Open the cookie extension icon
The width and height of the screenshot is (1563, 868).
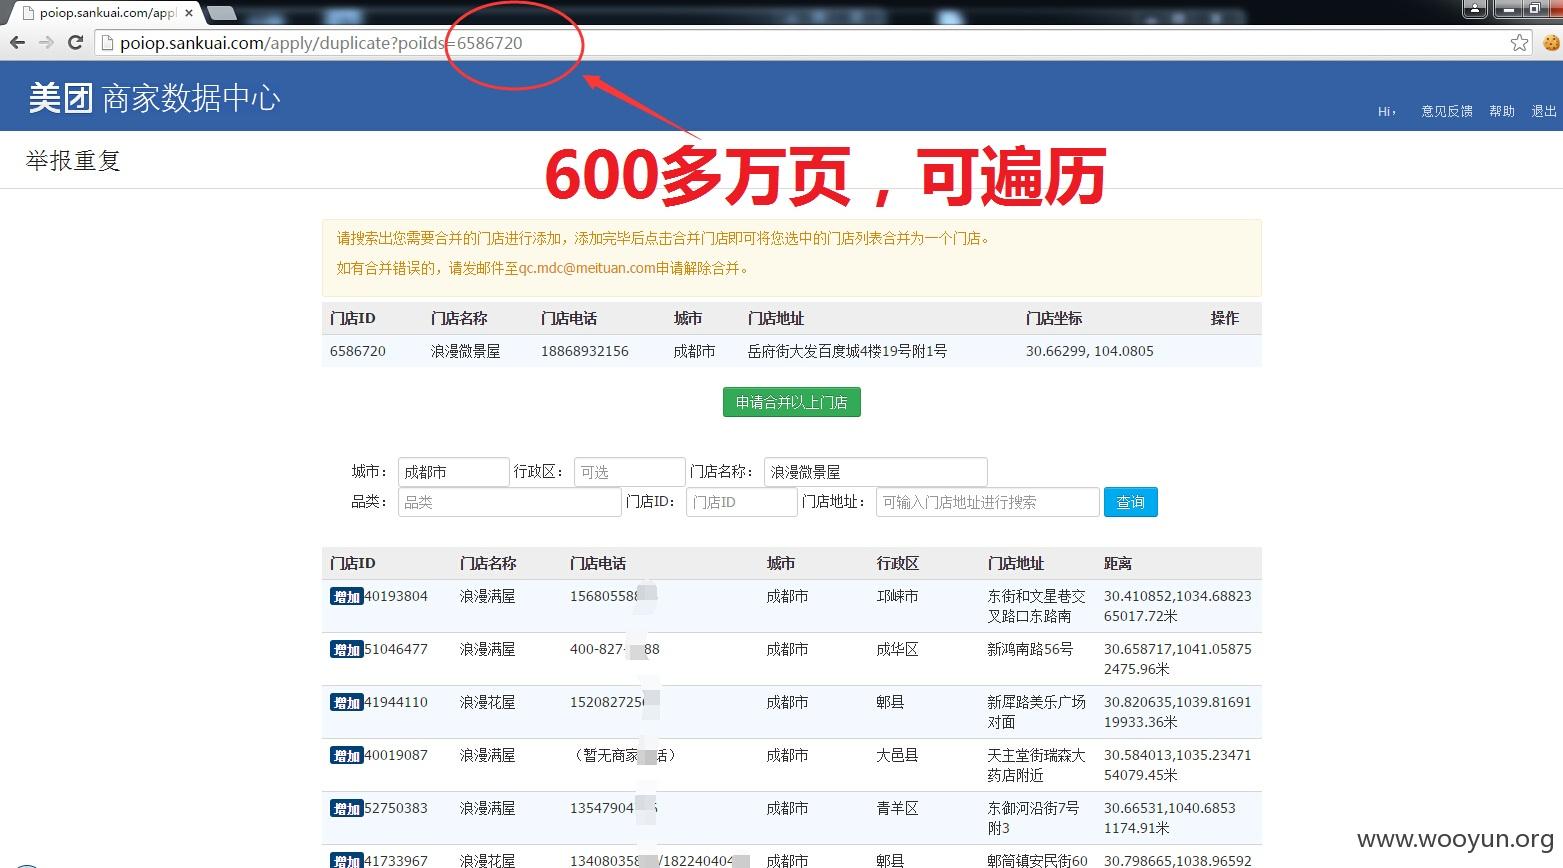click(1551, 42)
